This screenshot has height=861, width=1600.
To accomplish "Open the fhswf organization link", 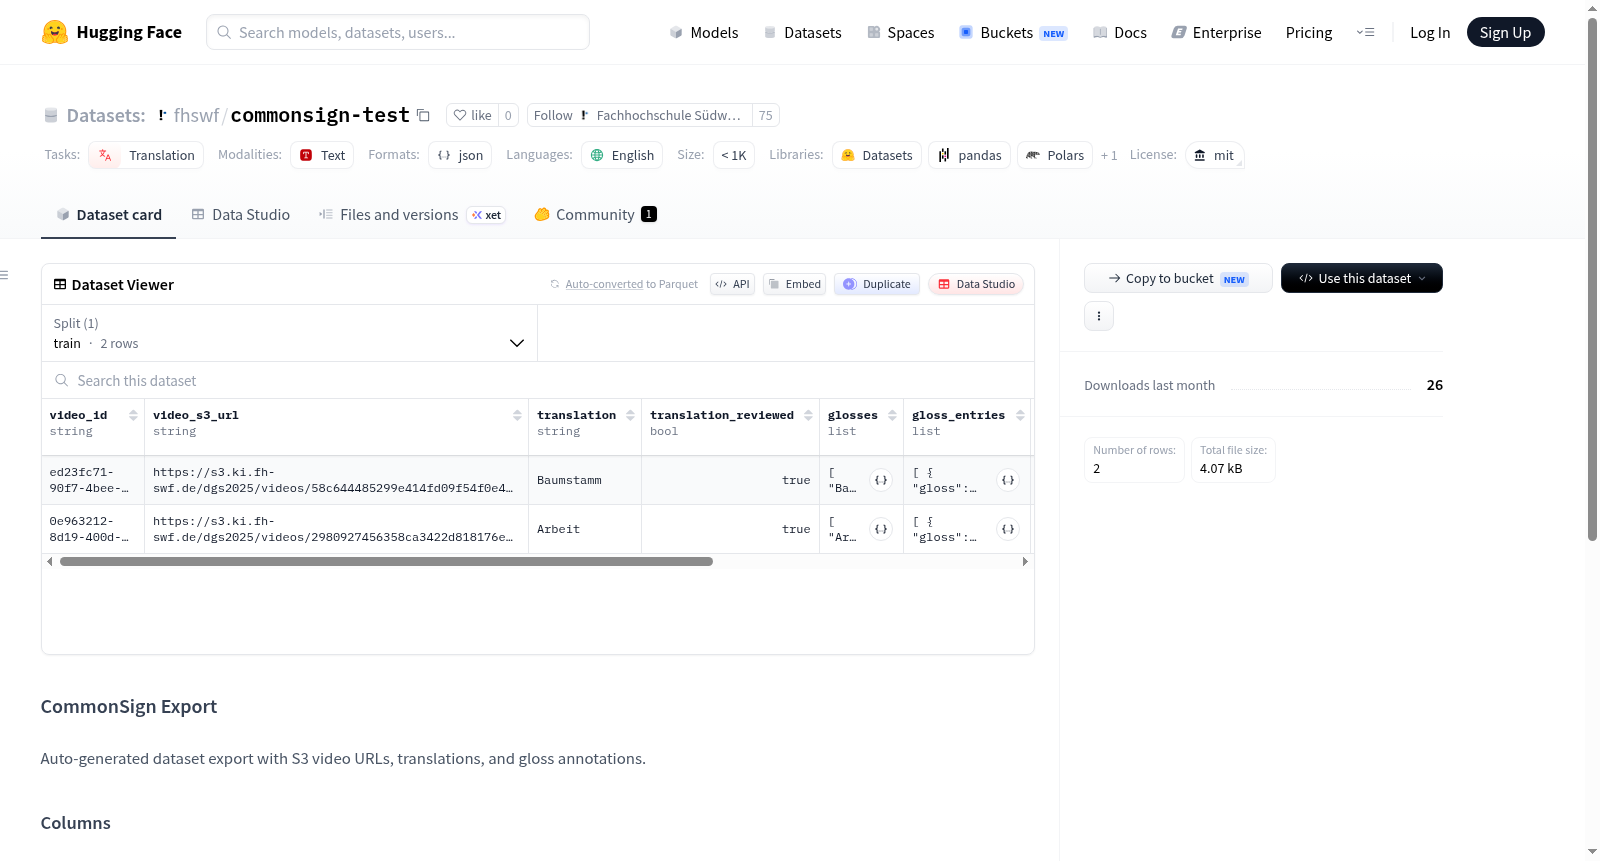I will tap(196, 115).
